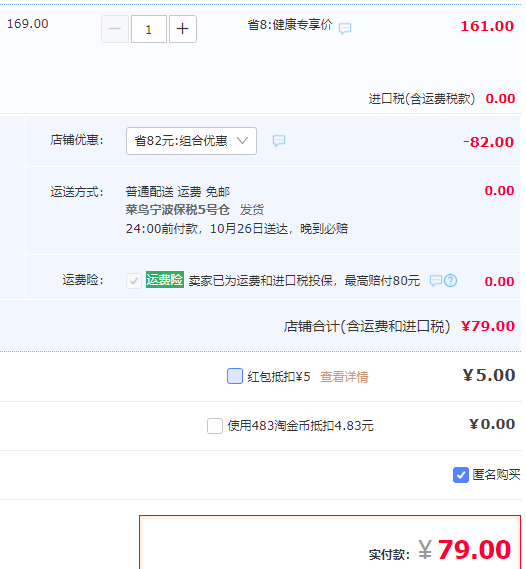The height and width of the screenshot is (569, 526).
Task: Increase quantity with the plus button
Action: click(183, 29)
